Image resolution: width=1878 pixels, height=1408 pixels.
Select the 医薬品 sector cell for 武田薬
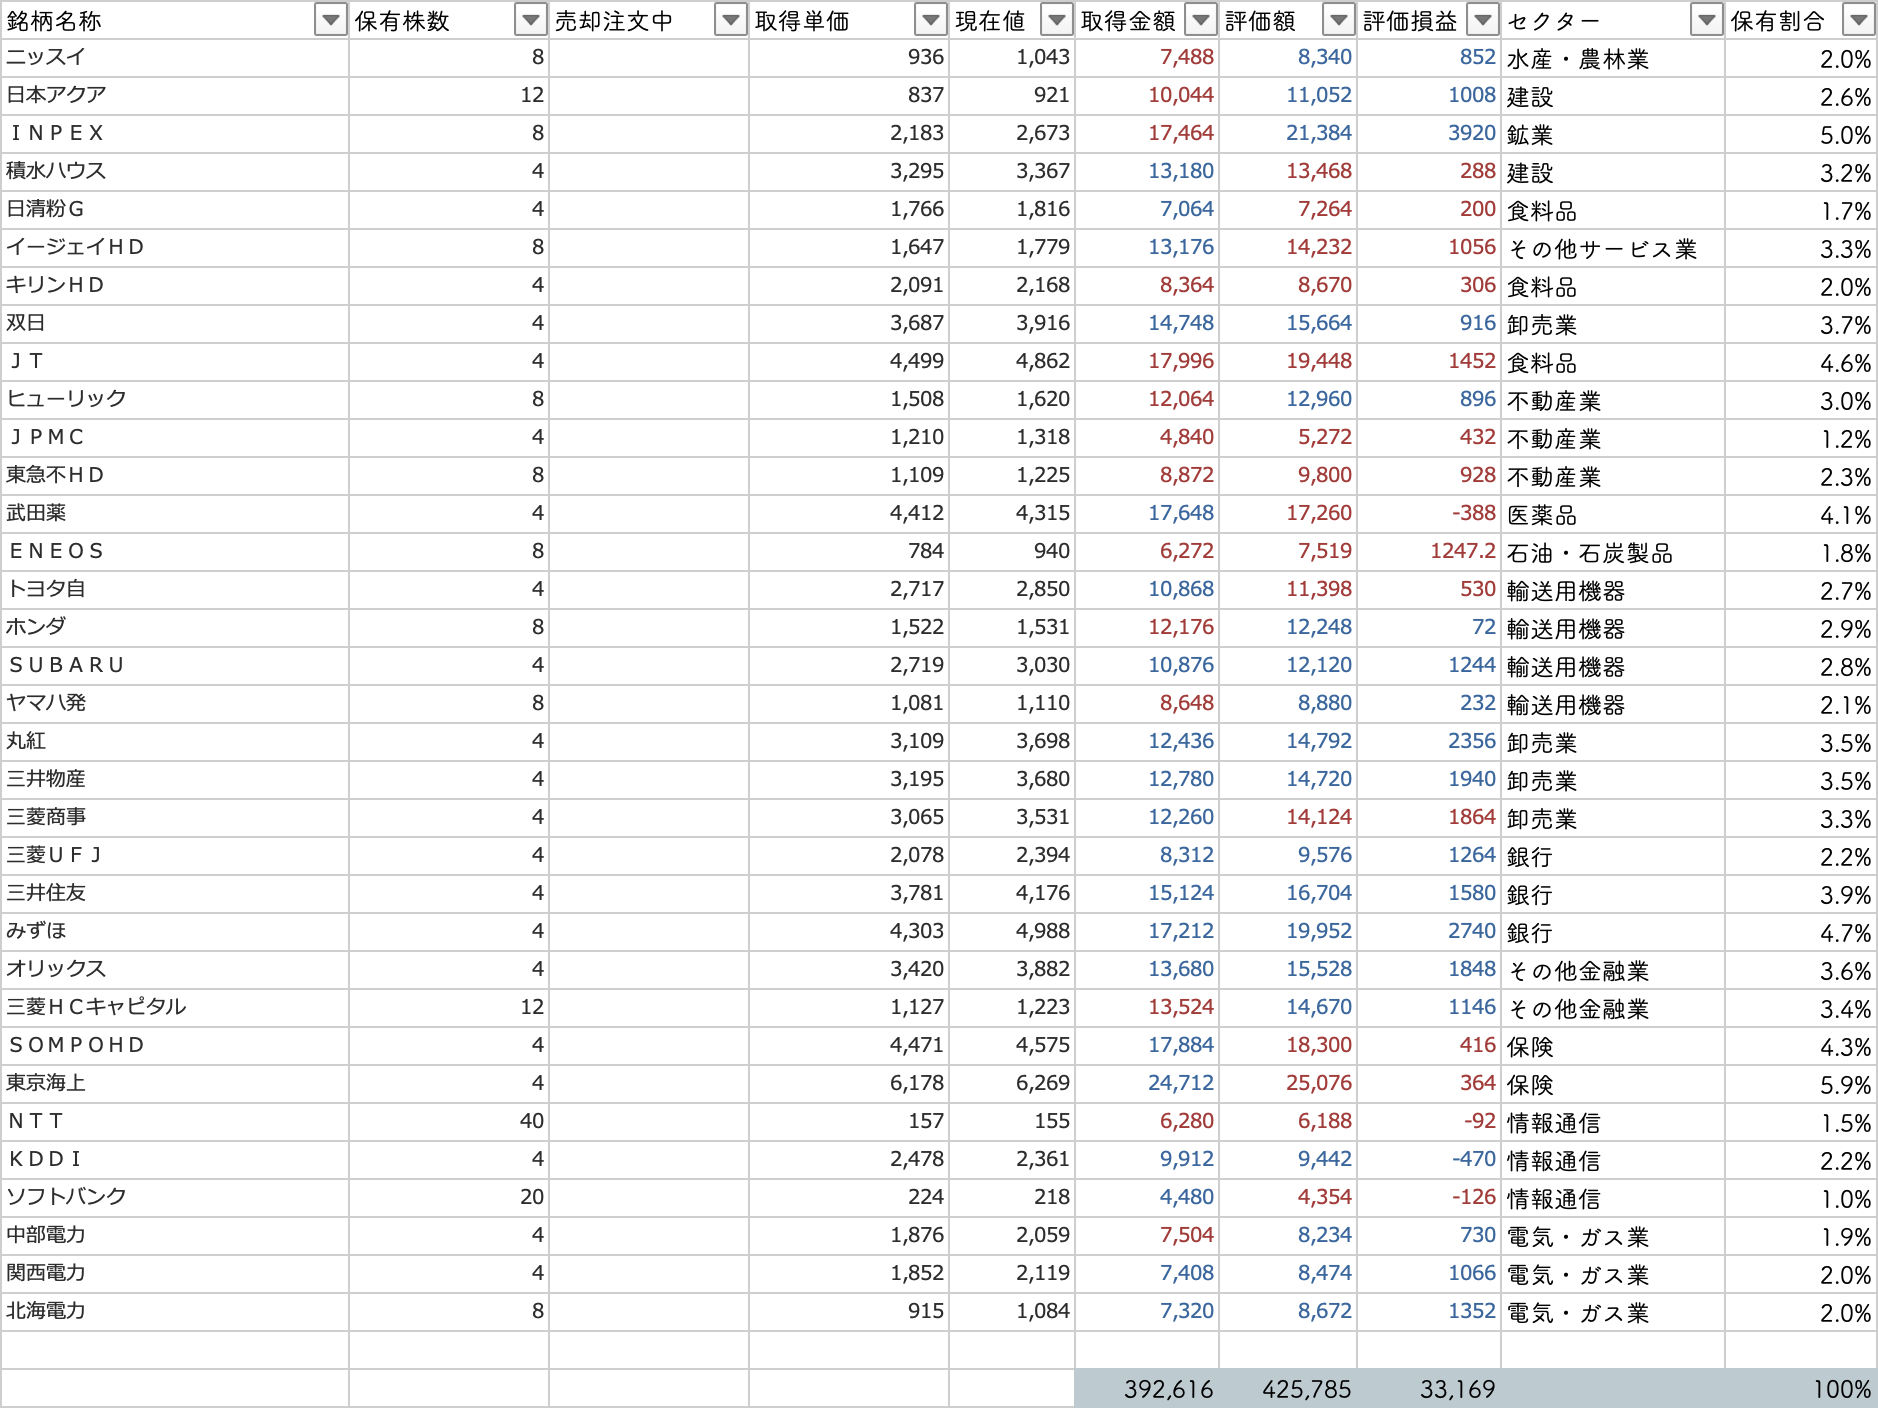click(x=1612, y=514)
